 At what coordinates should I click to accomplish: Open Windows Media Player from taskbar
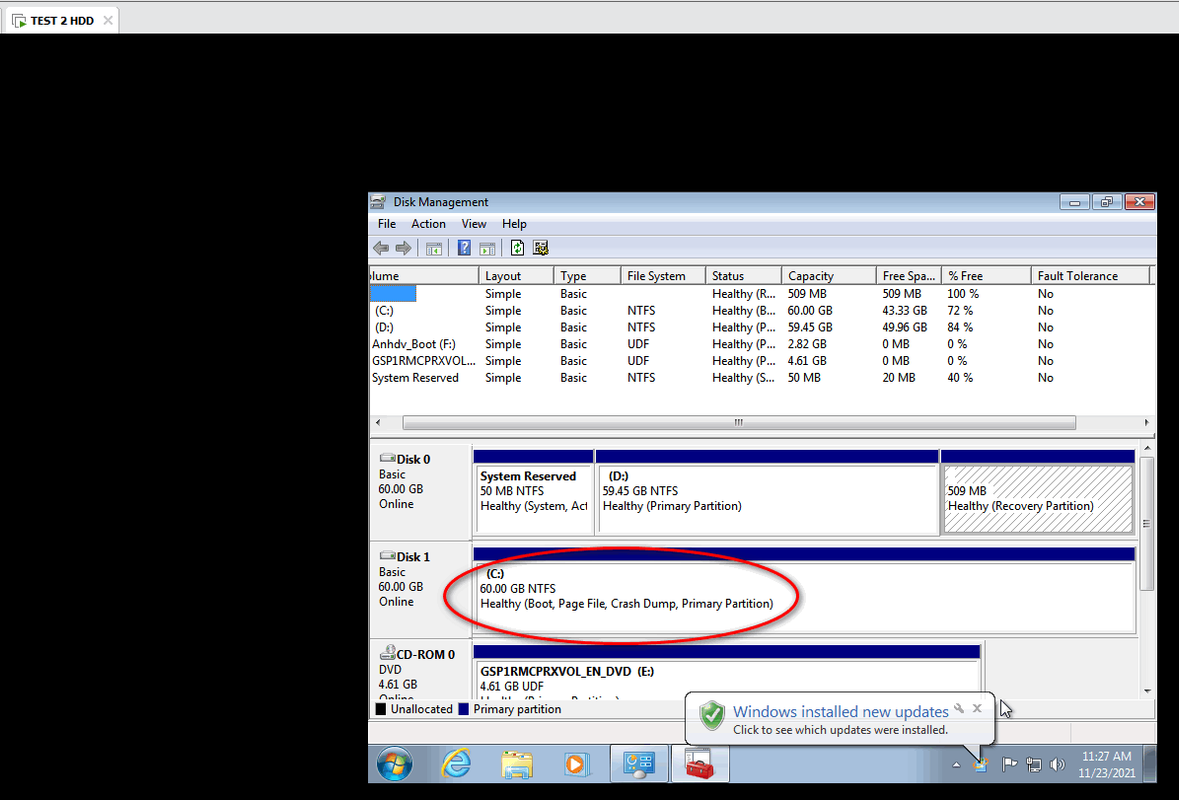[x=576, y=765]
